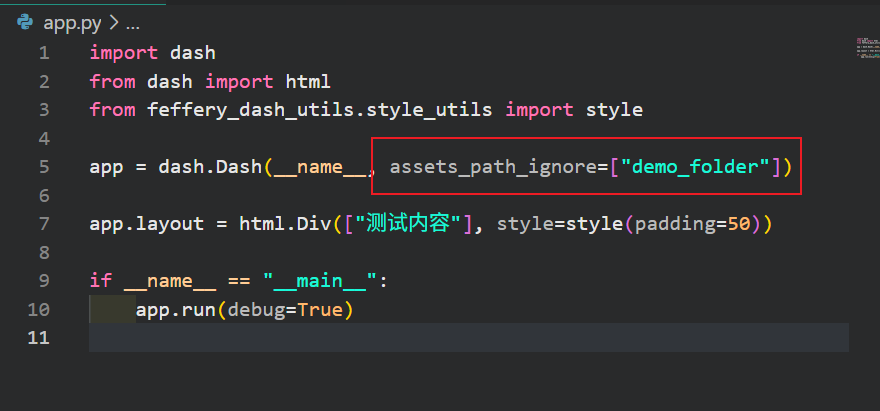Click the "demo_folder" string literal
The width and height of the screenshot is (880, 411).
point(696,167)
